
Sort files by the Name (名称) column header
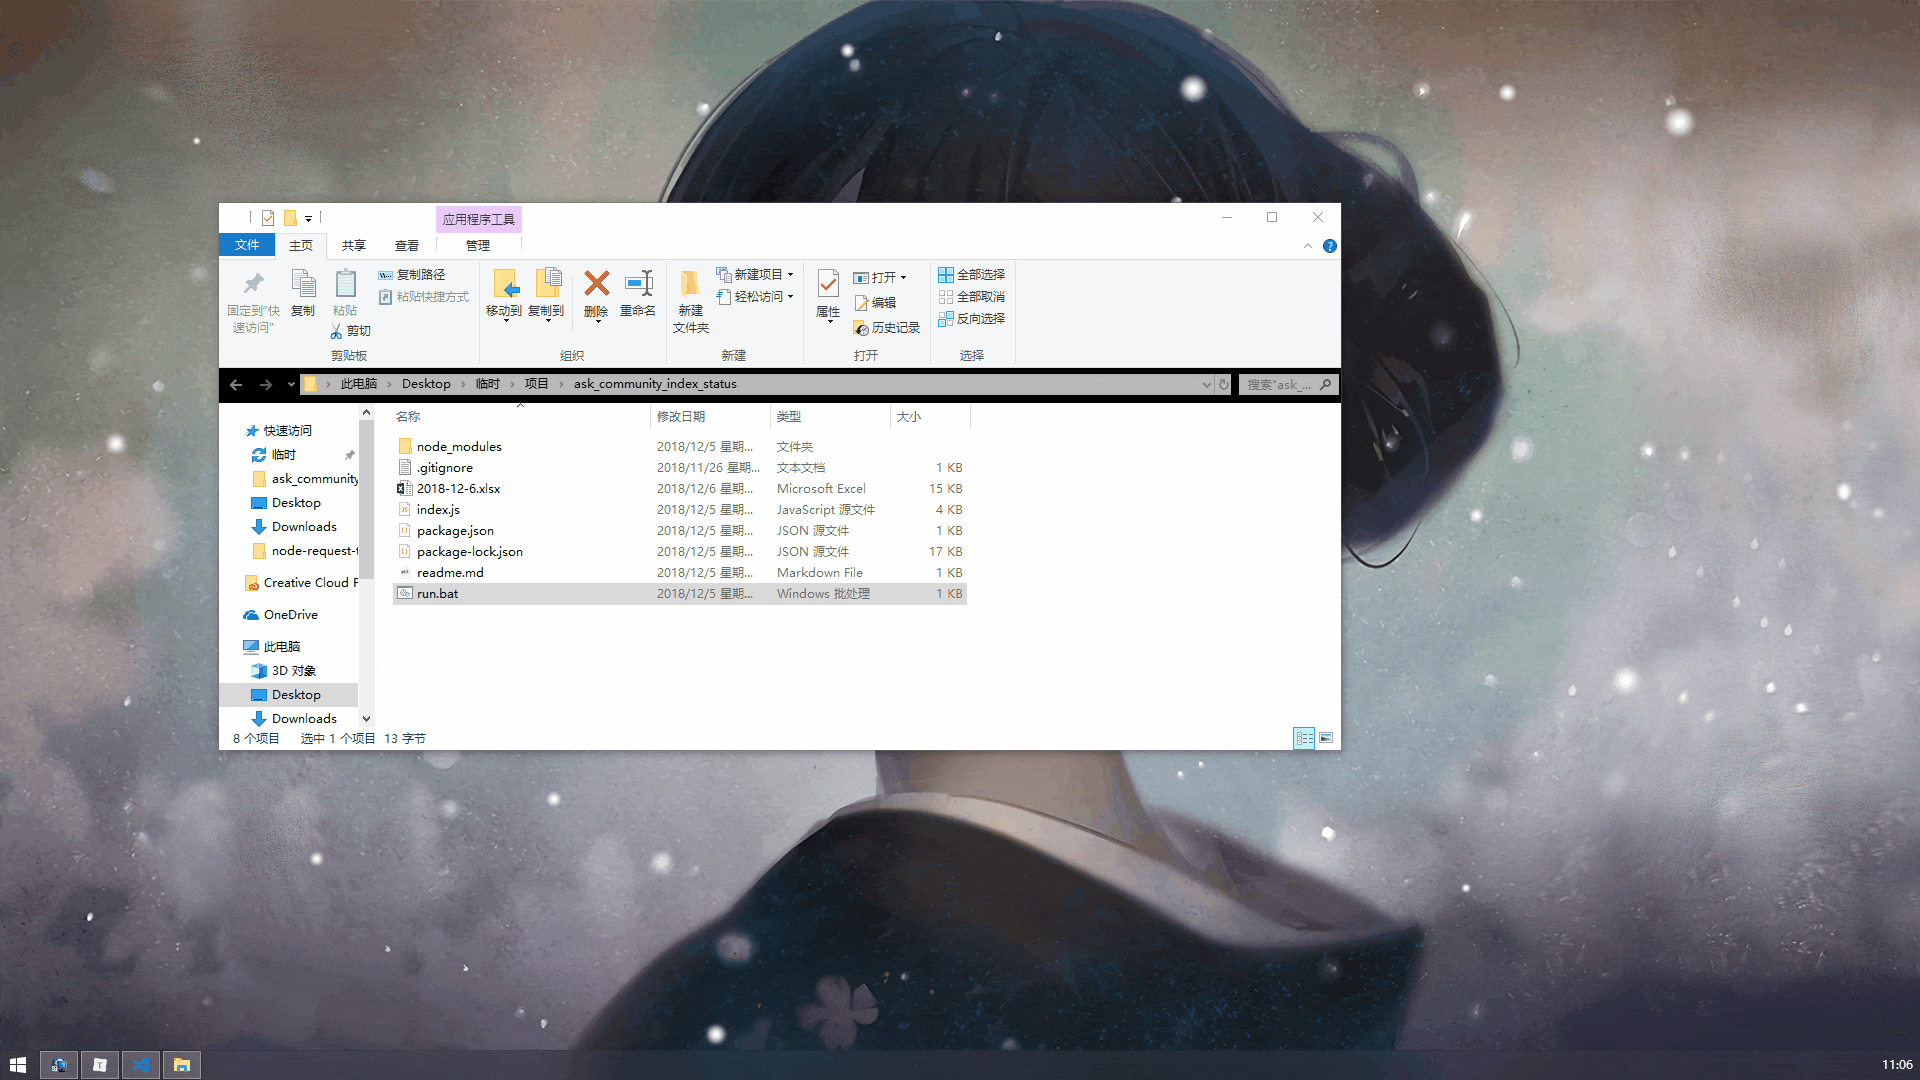pos(409,416)
